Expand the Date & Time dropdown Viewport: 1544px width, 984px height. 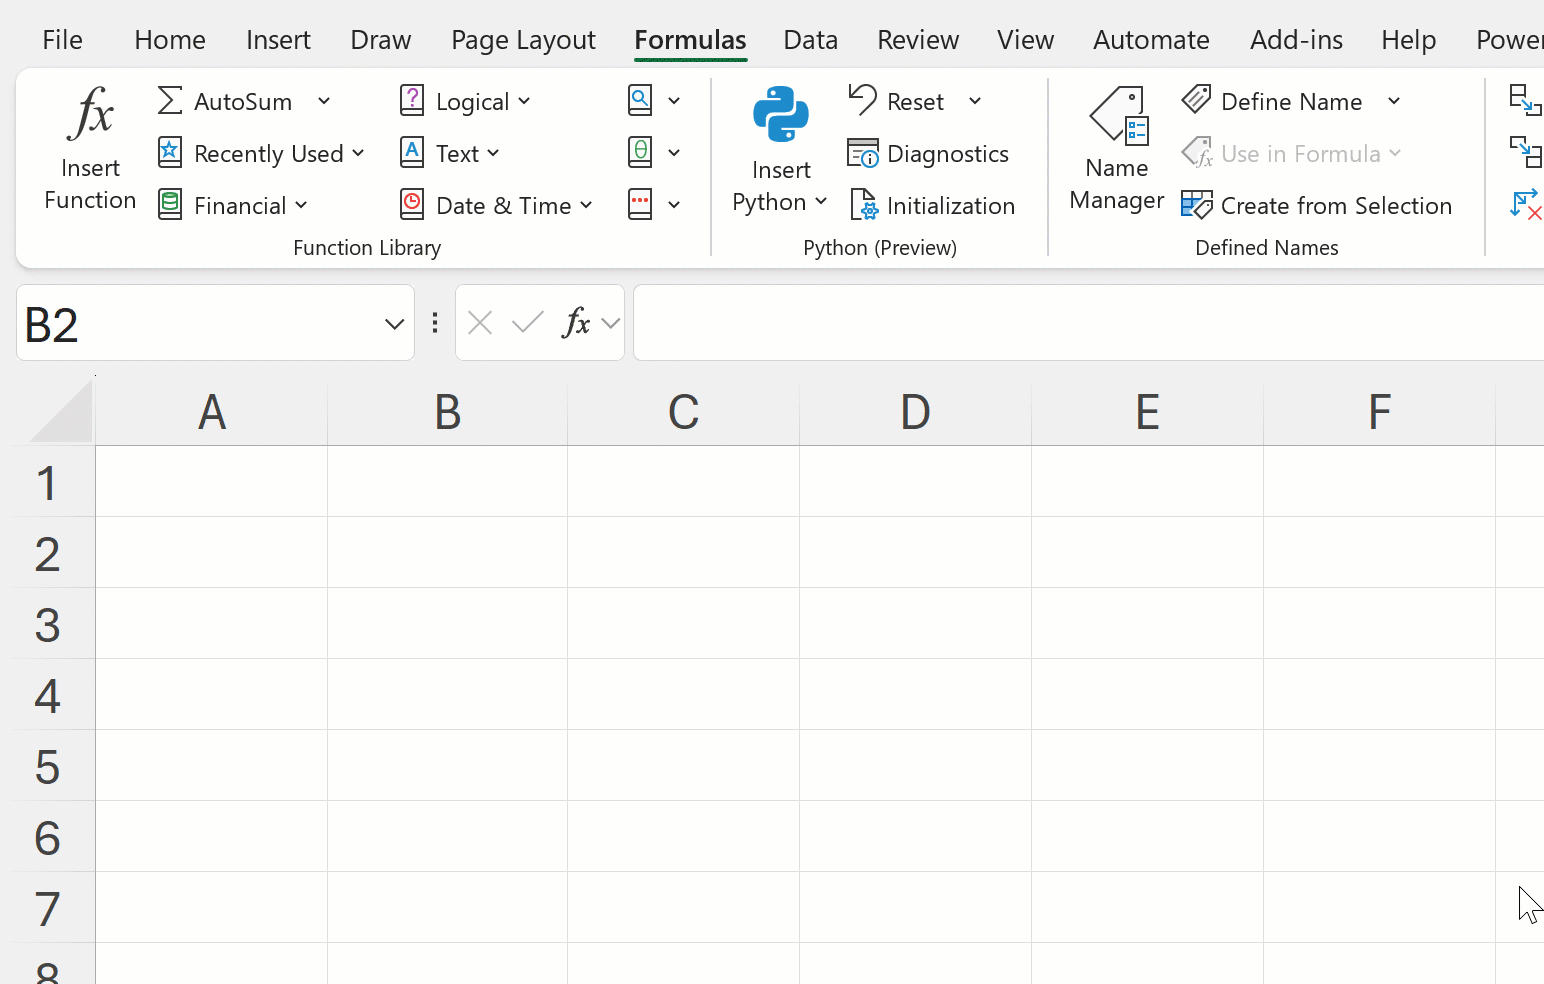click(x=586, y=205)
